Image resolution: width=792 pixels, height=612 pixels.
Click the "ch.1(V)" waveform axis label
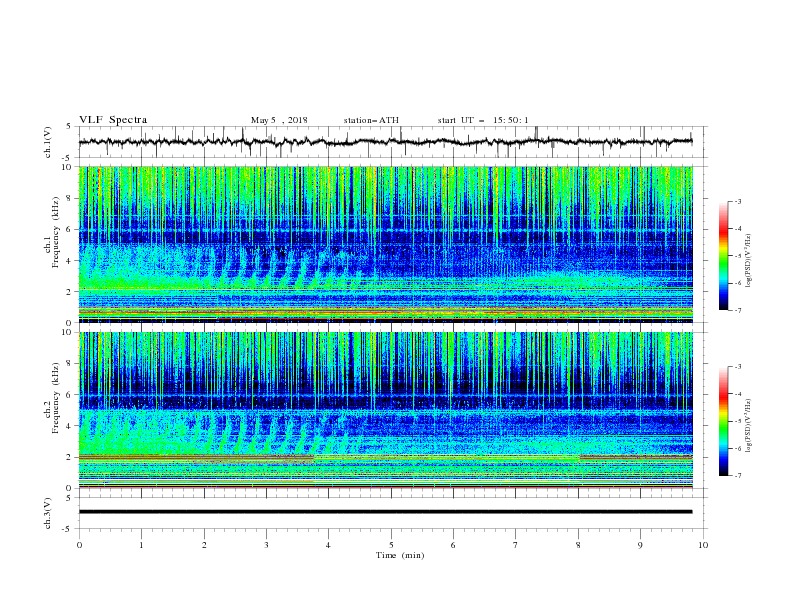48,142
